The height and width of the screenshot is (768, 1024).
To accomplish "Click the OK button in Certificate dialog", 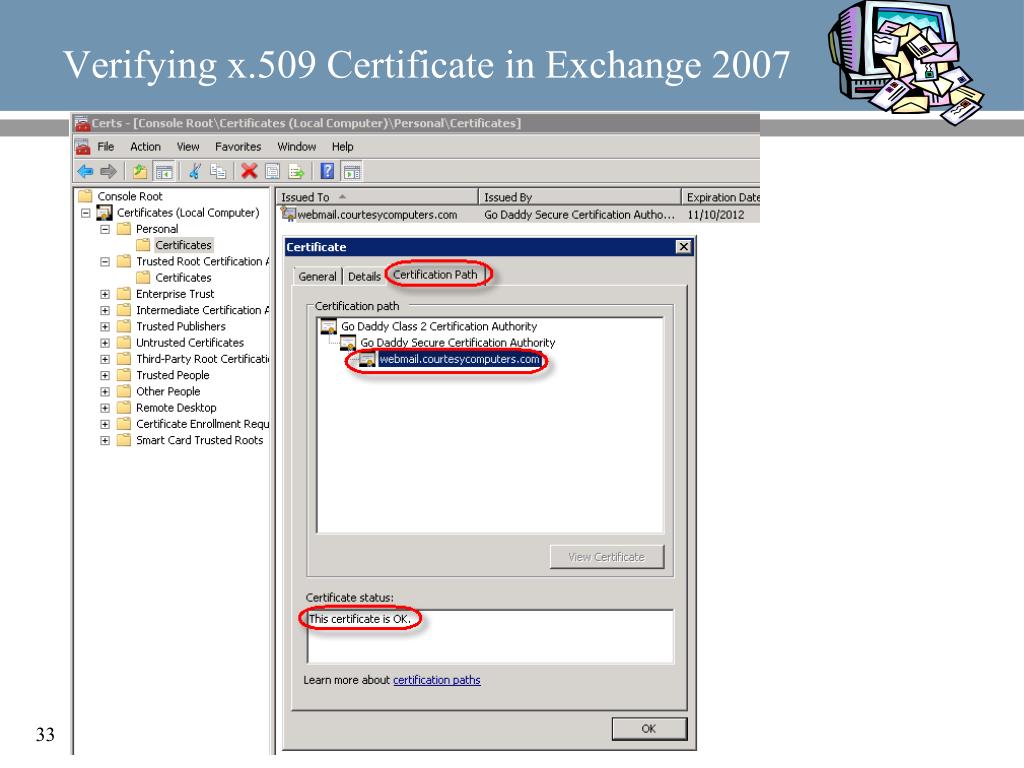I will (648, 729).
